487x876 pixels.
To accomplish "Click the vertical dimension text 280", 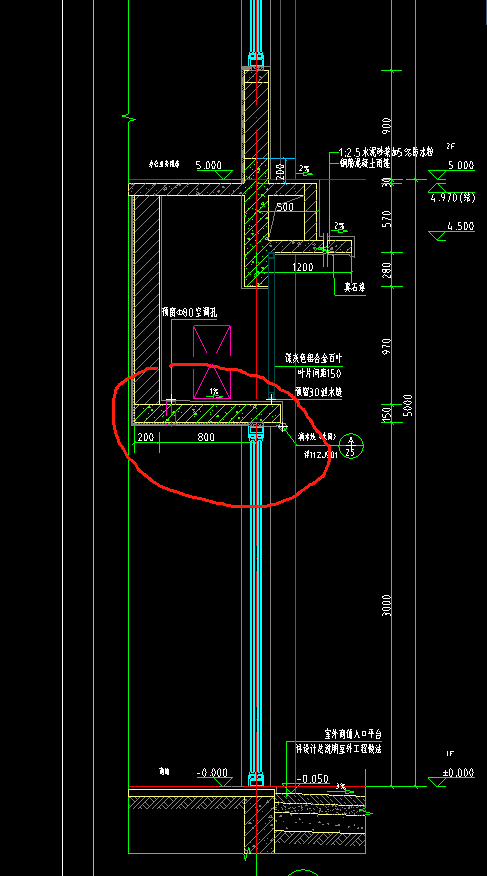I will click(387, 270).
